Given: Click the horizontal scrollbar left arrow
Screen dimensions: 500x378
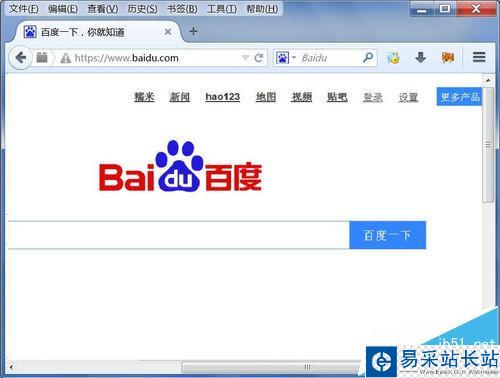Looking at the screenshot, I should [x=11, y=367].
